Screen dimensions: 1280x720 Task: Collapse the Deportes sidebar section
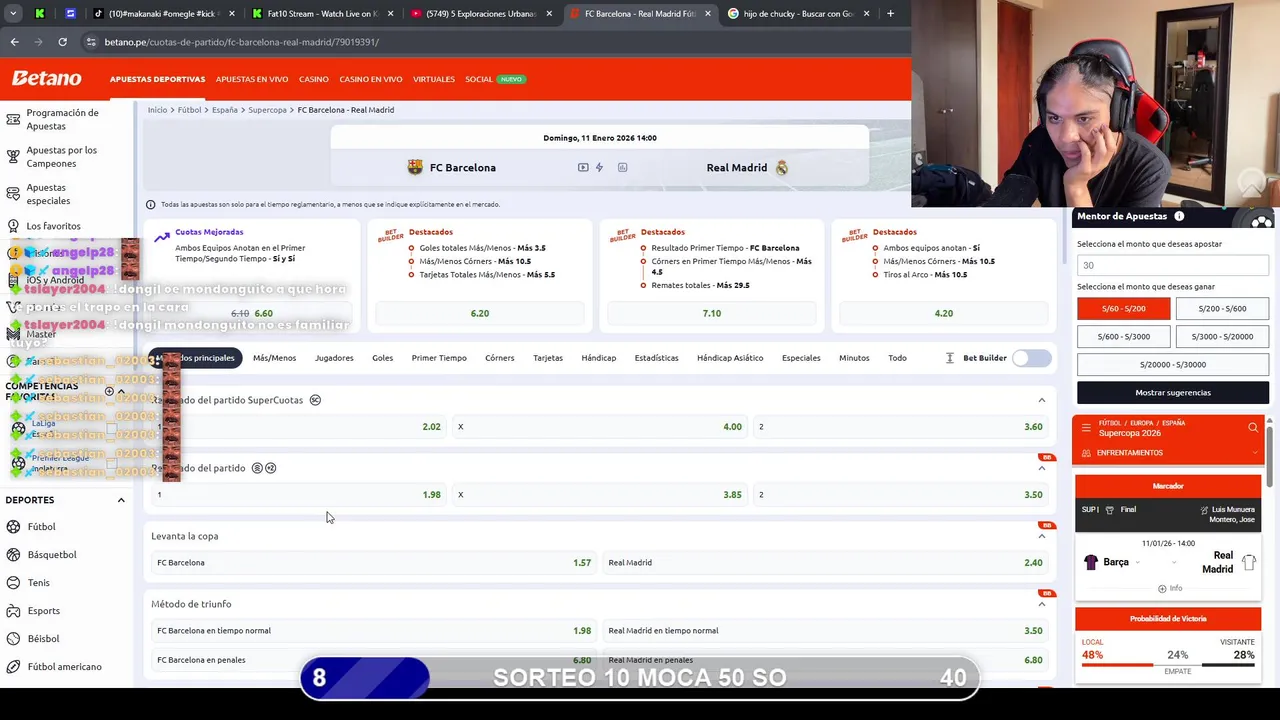tap(121, 500)
